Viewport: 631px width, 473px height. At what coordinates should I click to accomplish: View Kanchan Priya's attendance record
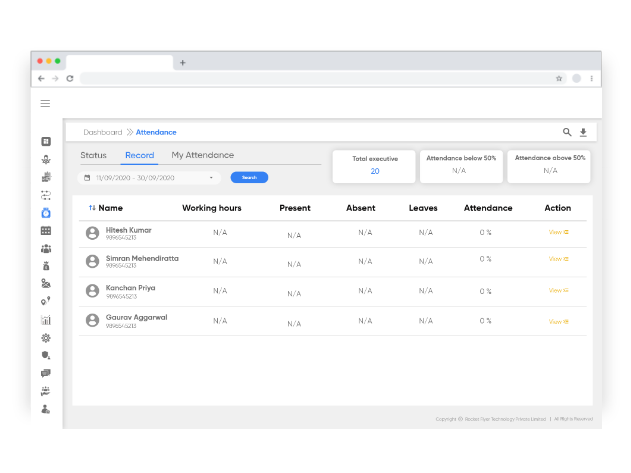[559, 290]
